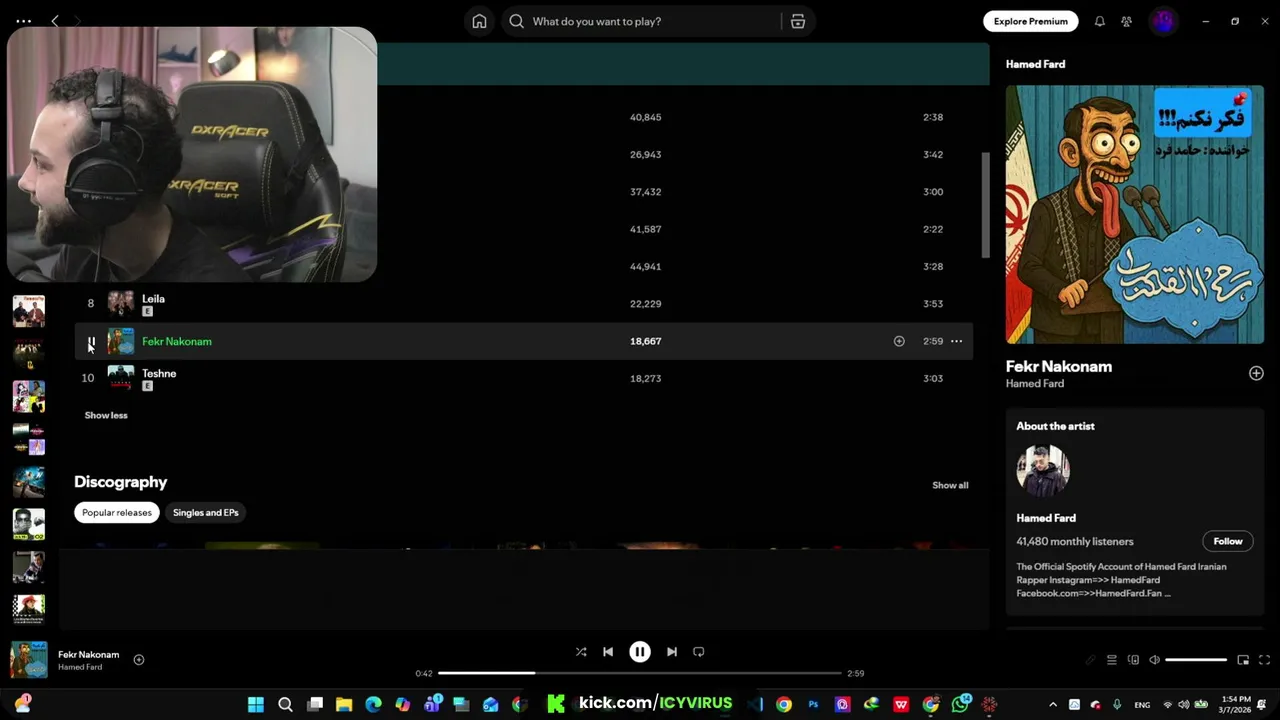Select Popular releases filter chip

117,512
